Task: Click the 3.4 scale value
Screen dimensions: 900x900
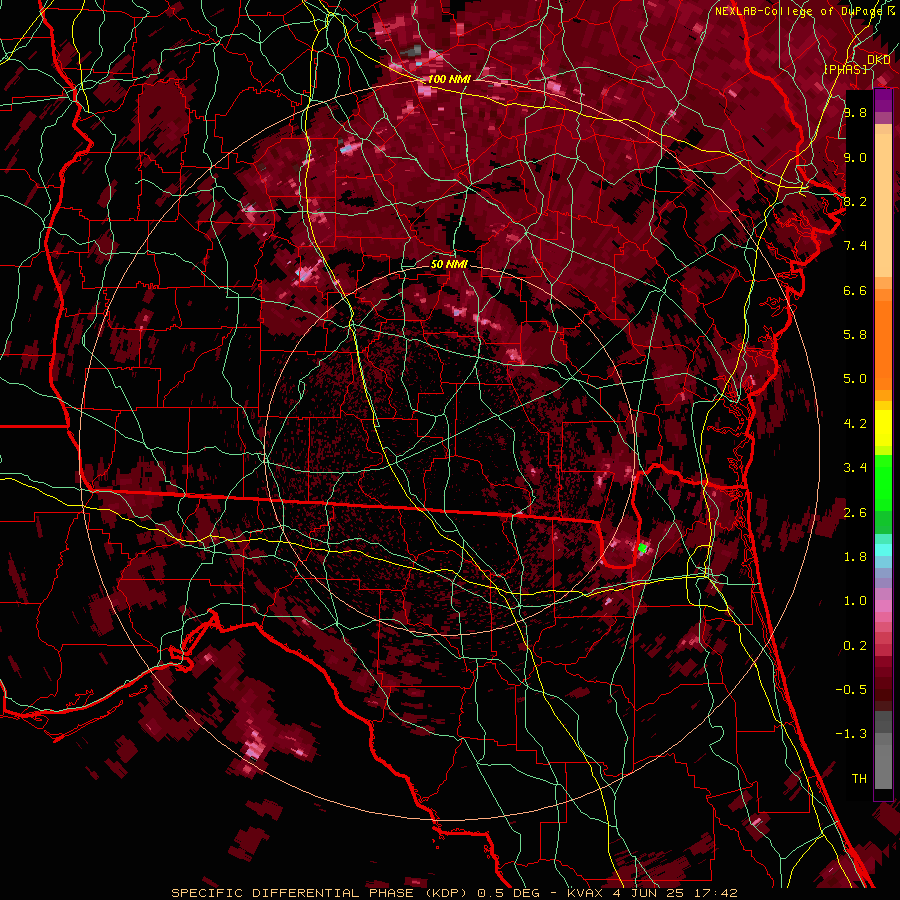Action: click(855, 468)
